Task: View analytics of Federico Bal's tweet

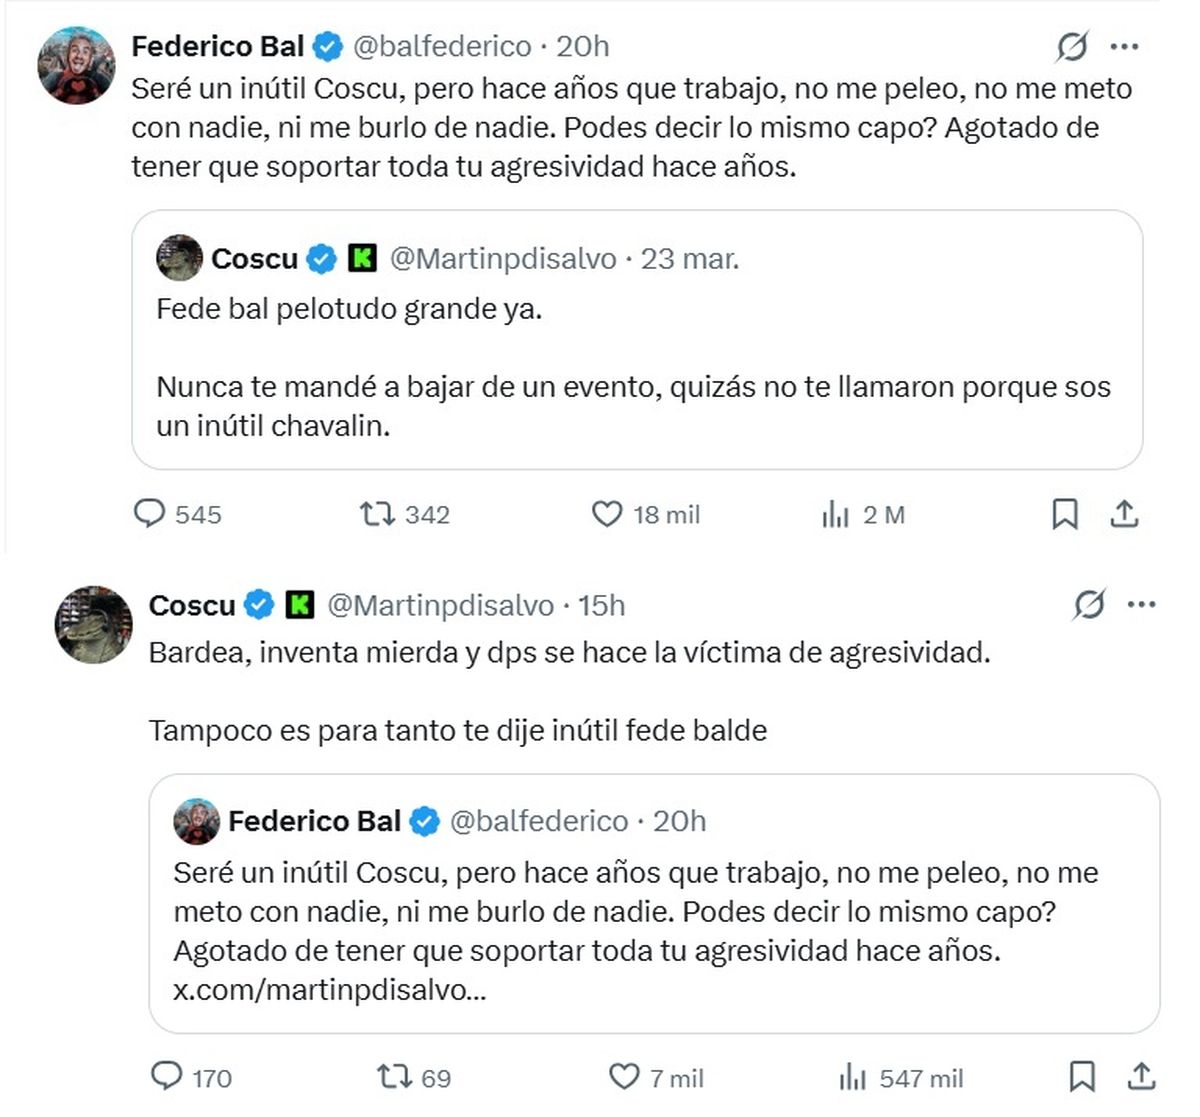Action: pos(836,515)
